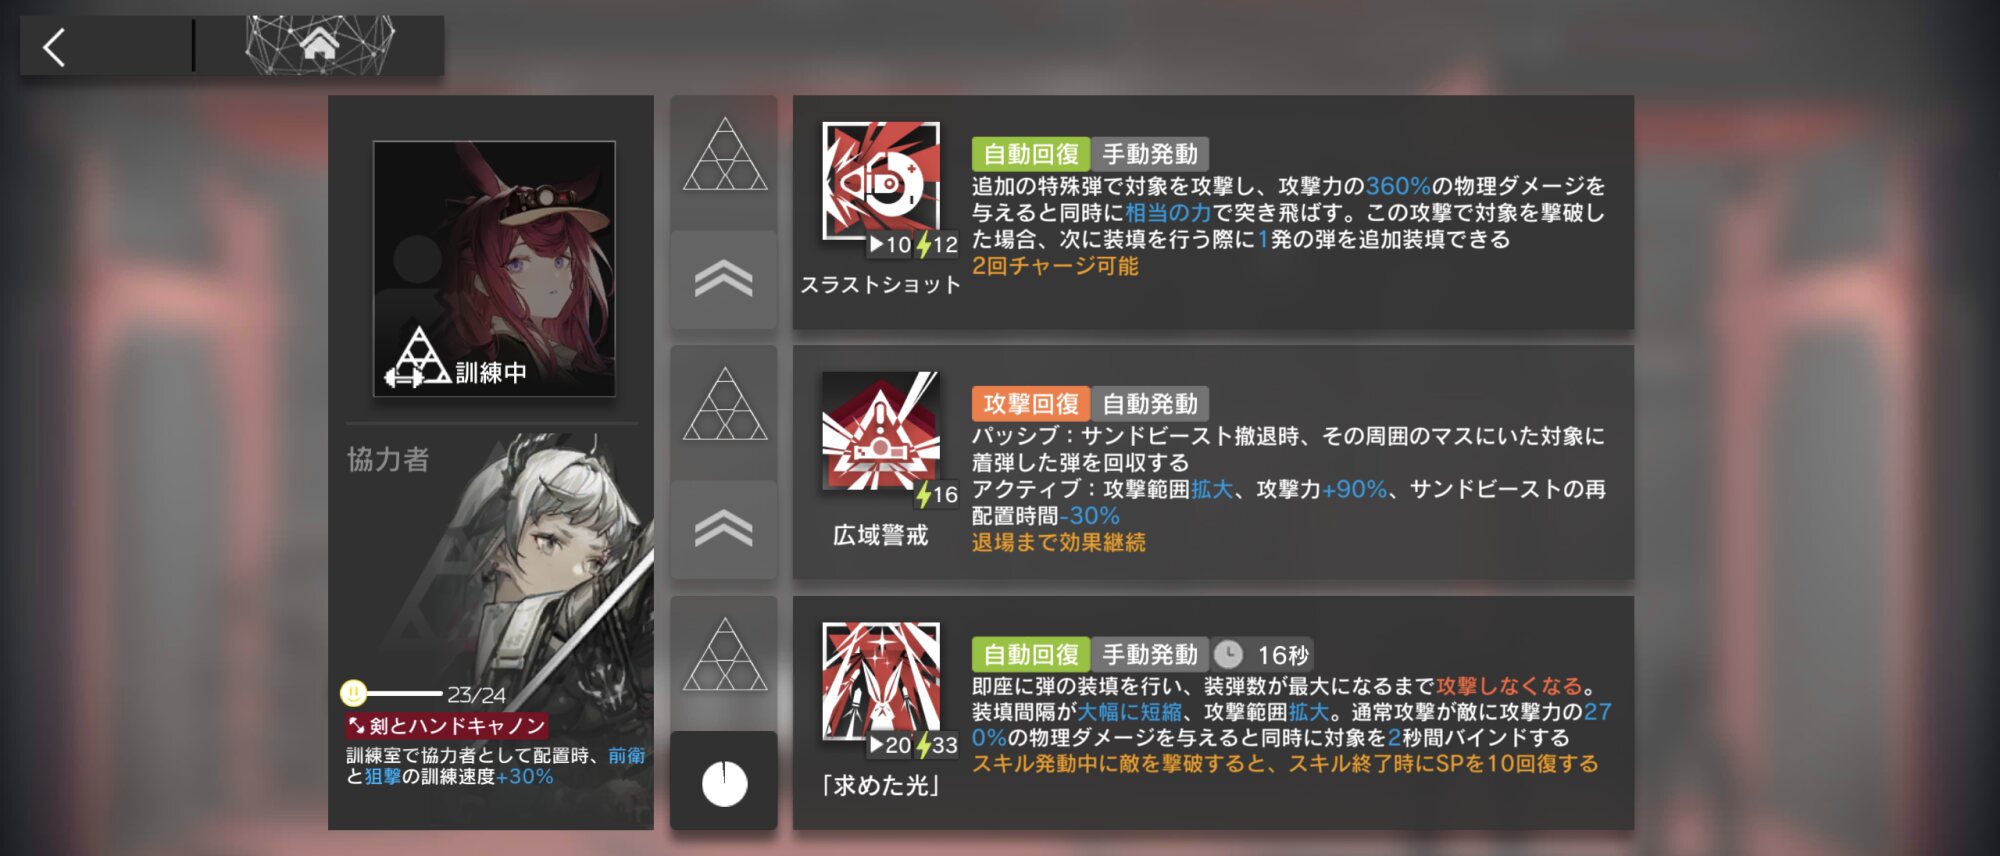Open the trainee operator portrait (訓練中)
Screen dimensions: 2000x856
[494, 268]
